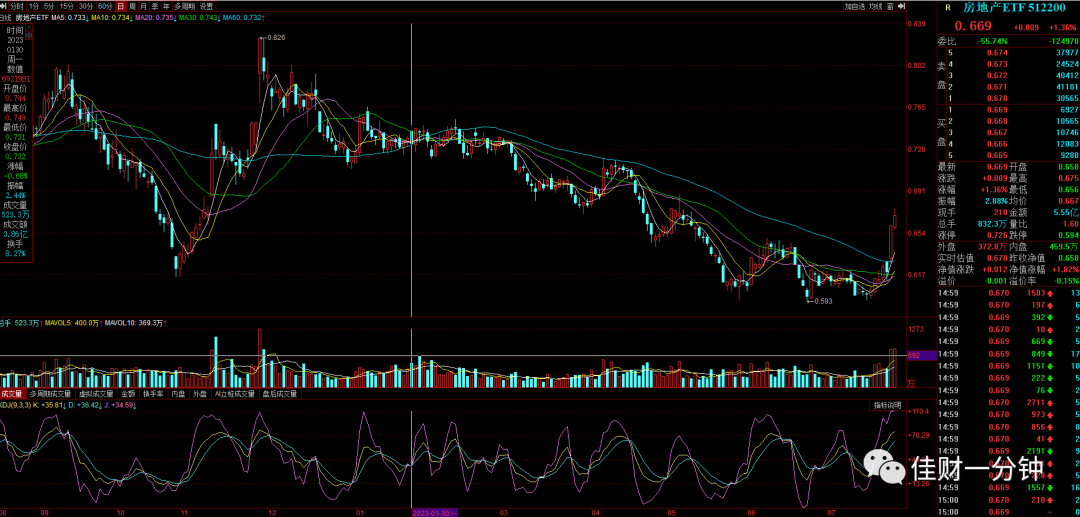
Task: Select the 日 daily period tab
Action: pos(121,6)
